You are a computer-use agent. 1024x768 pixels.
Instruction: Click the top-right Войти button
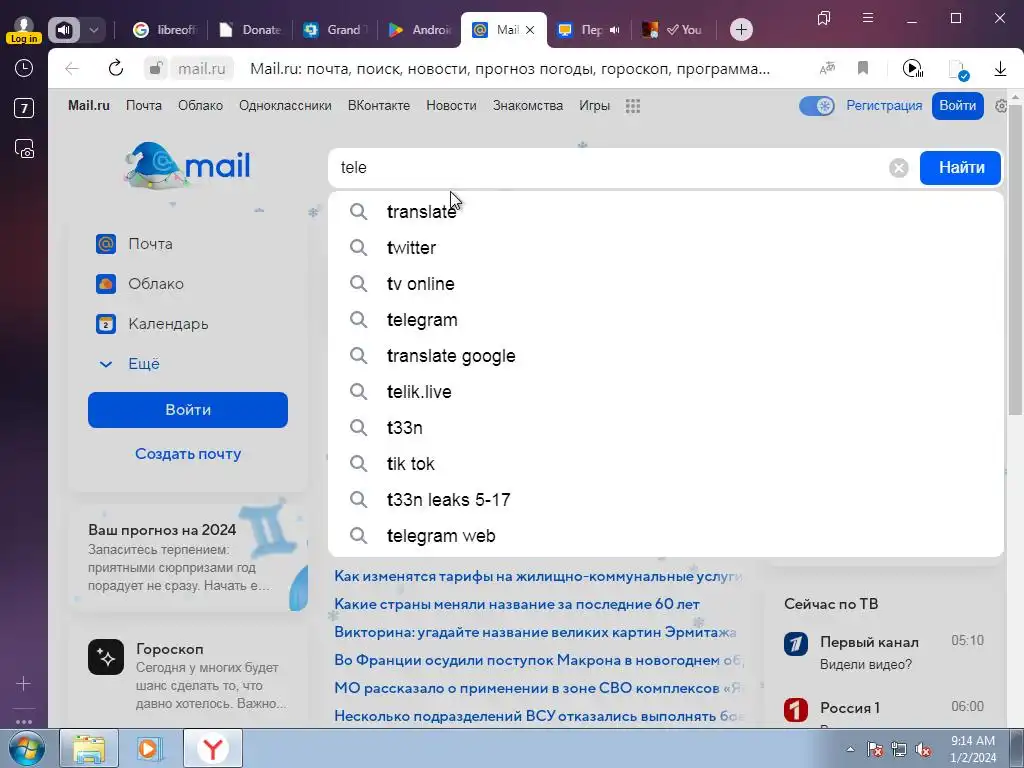957,106
